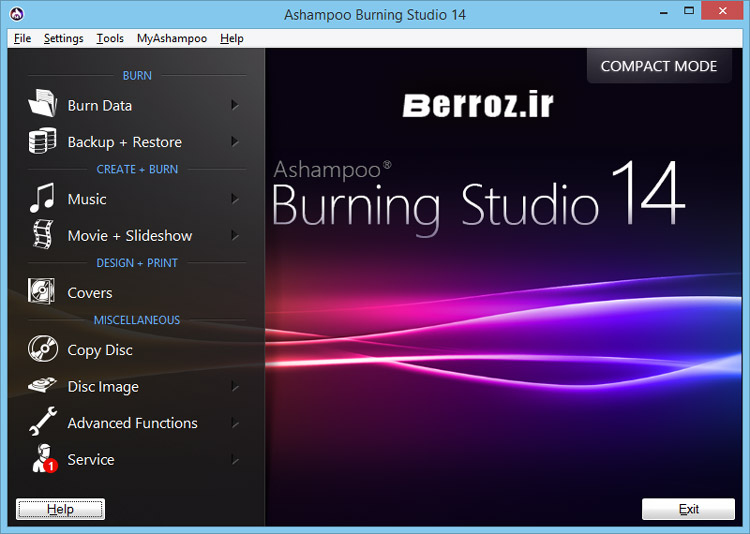Click the app icon in the title bar

(16, 14)
